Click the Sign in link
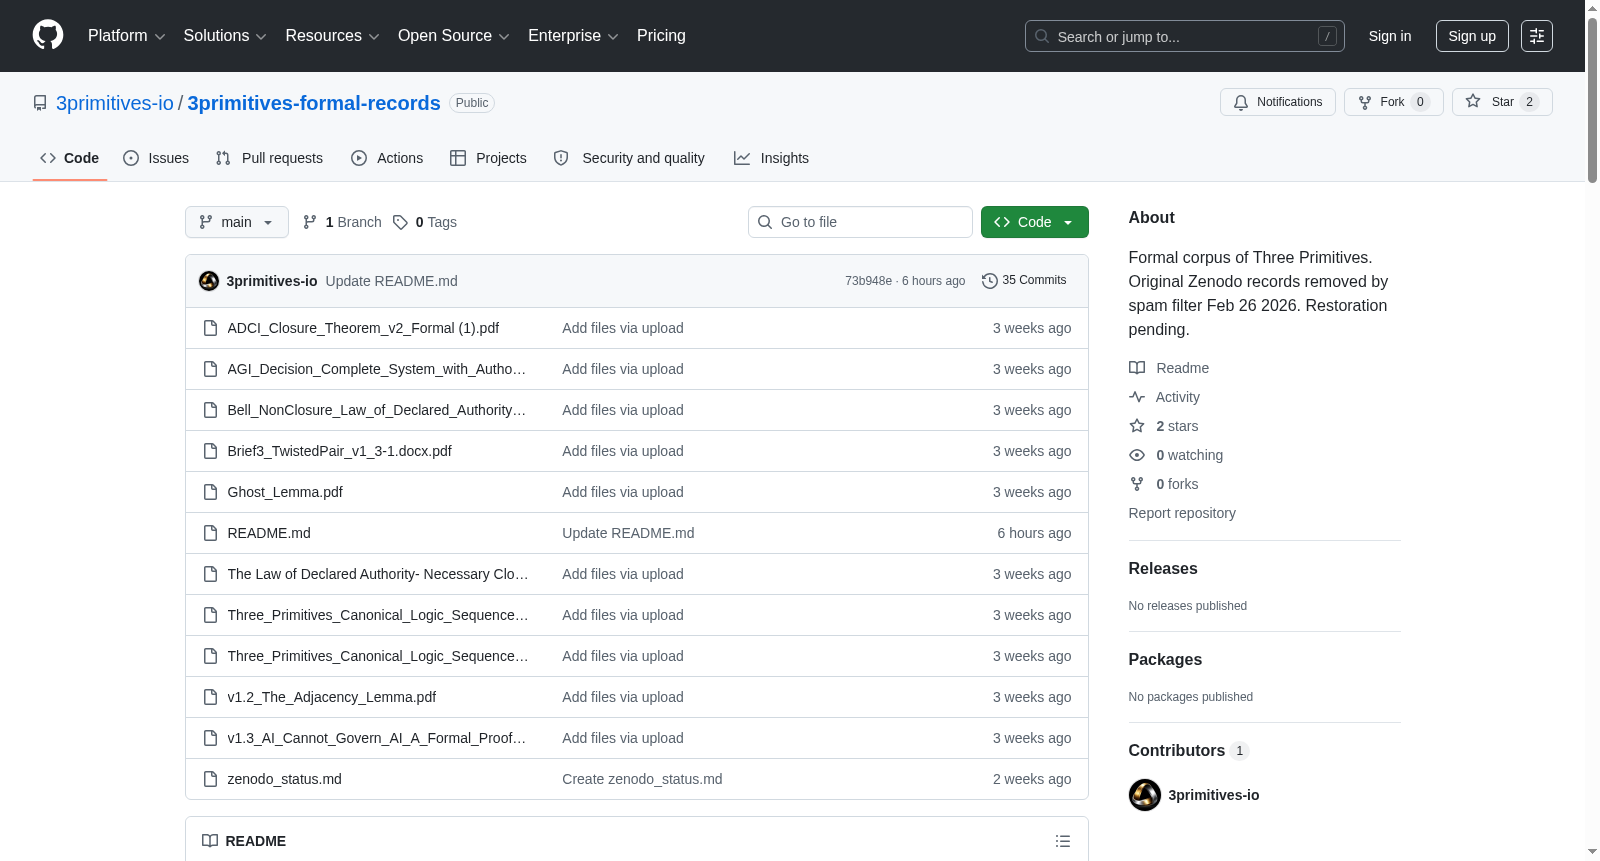1600x861 pixels. [1390, 36]
